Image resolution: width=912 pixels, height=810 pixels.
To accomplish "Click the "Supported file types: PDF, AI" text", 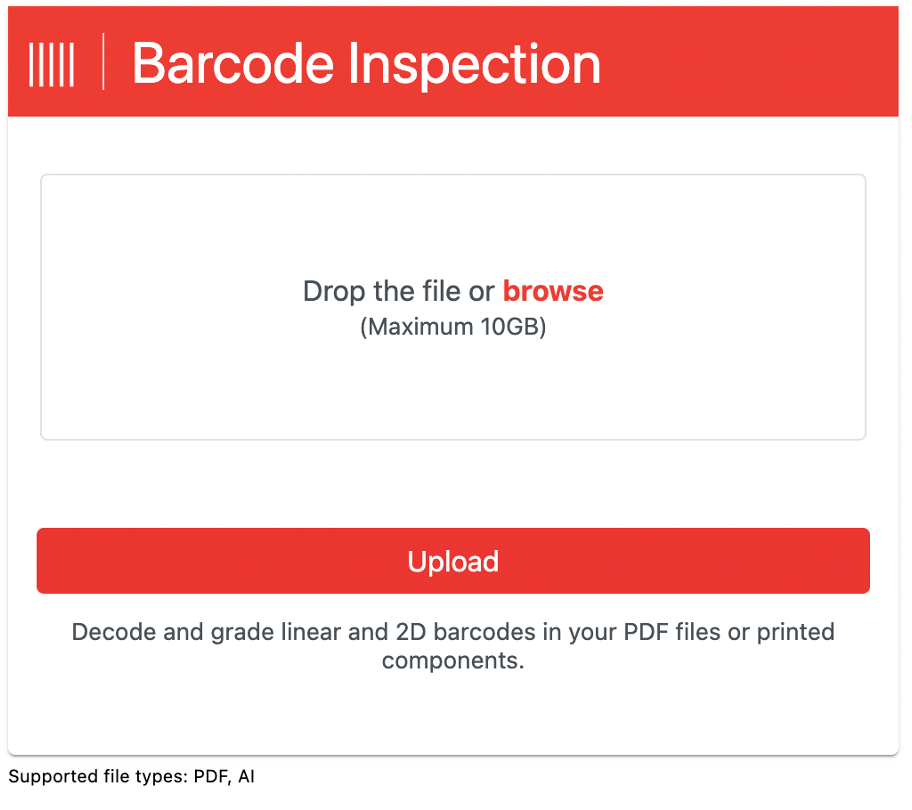I will point(131,776).
